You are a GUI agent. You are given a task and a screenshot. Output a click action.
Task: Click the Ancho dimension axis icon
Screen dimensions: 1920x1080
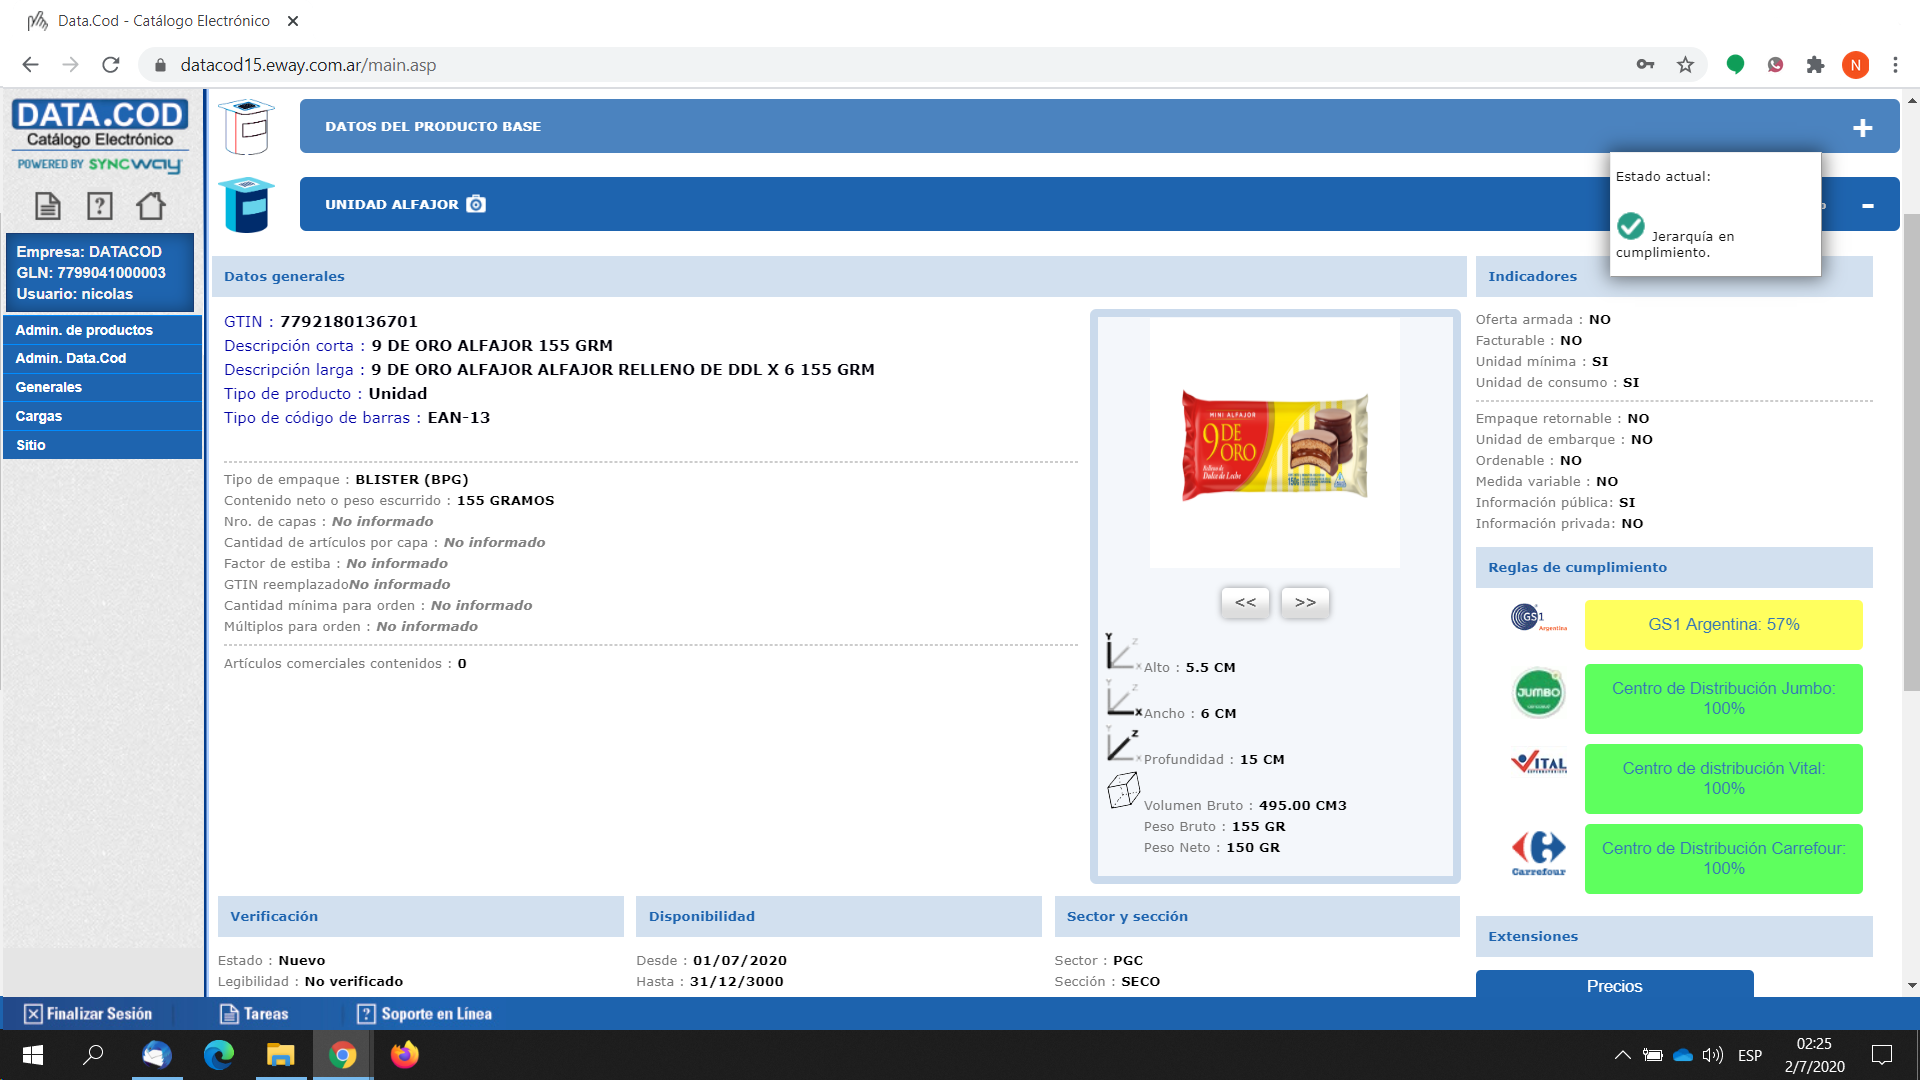click(1122, 698)
